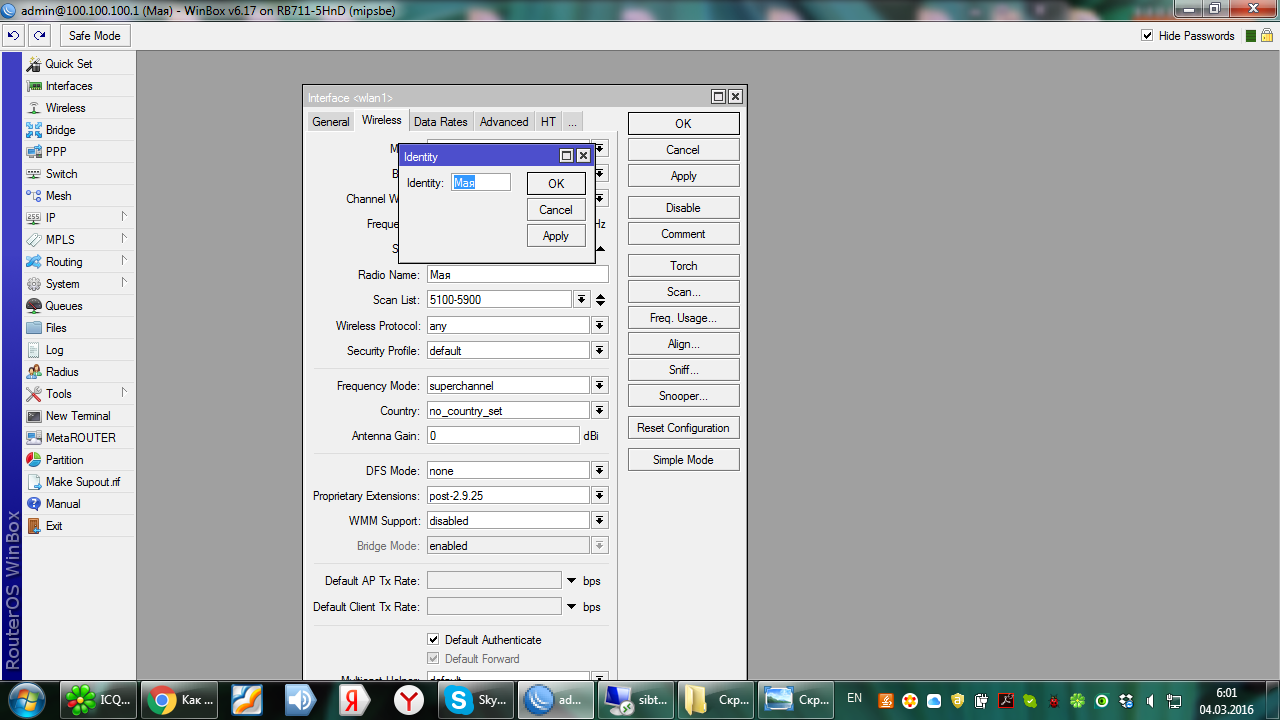Expand the Frequency Mode dropdown

599,386
